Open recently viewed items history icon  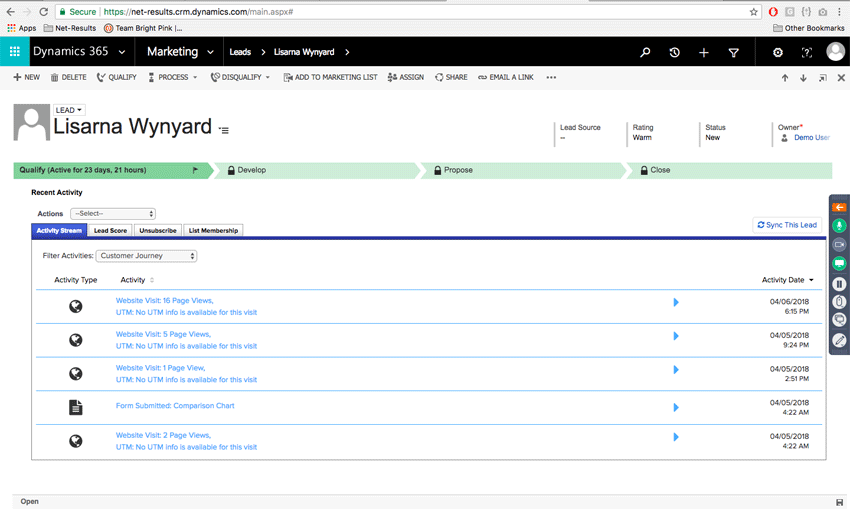coord(674,52)
